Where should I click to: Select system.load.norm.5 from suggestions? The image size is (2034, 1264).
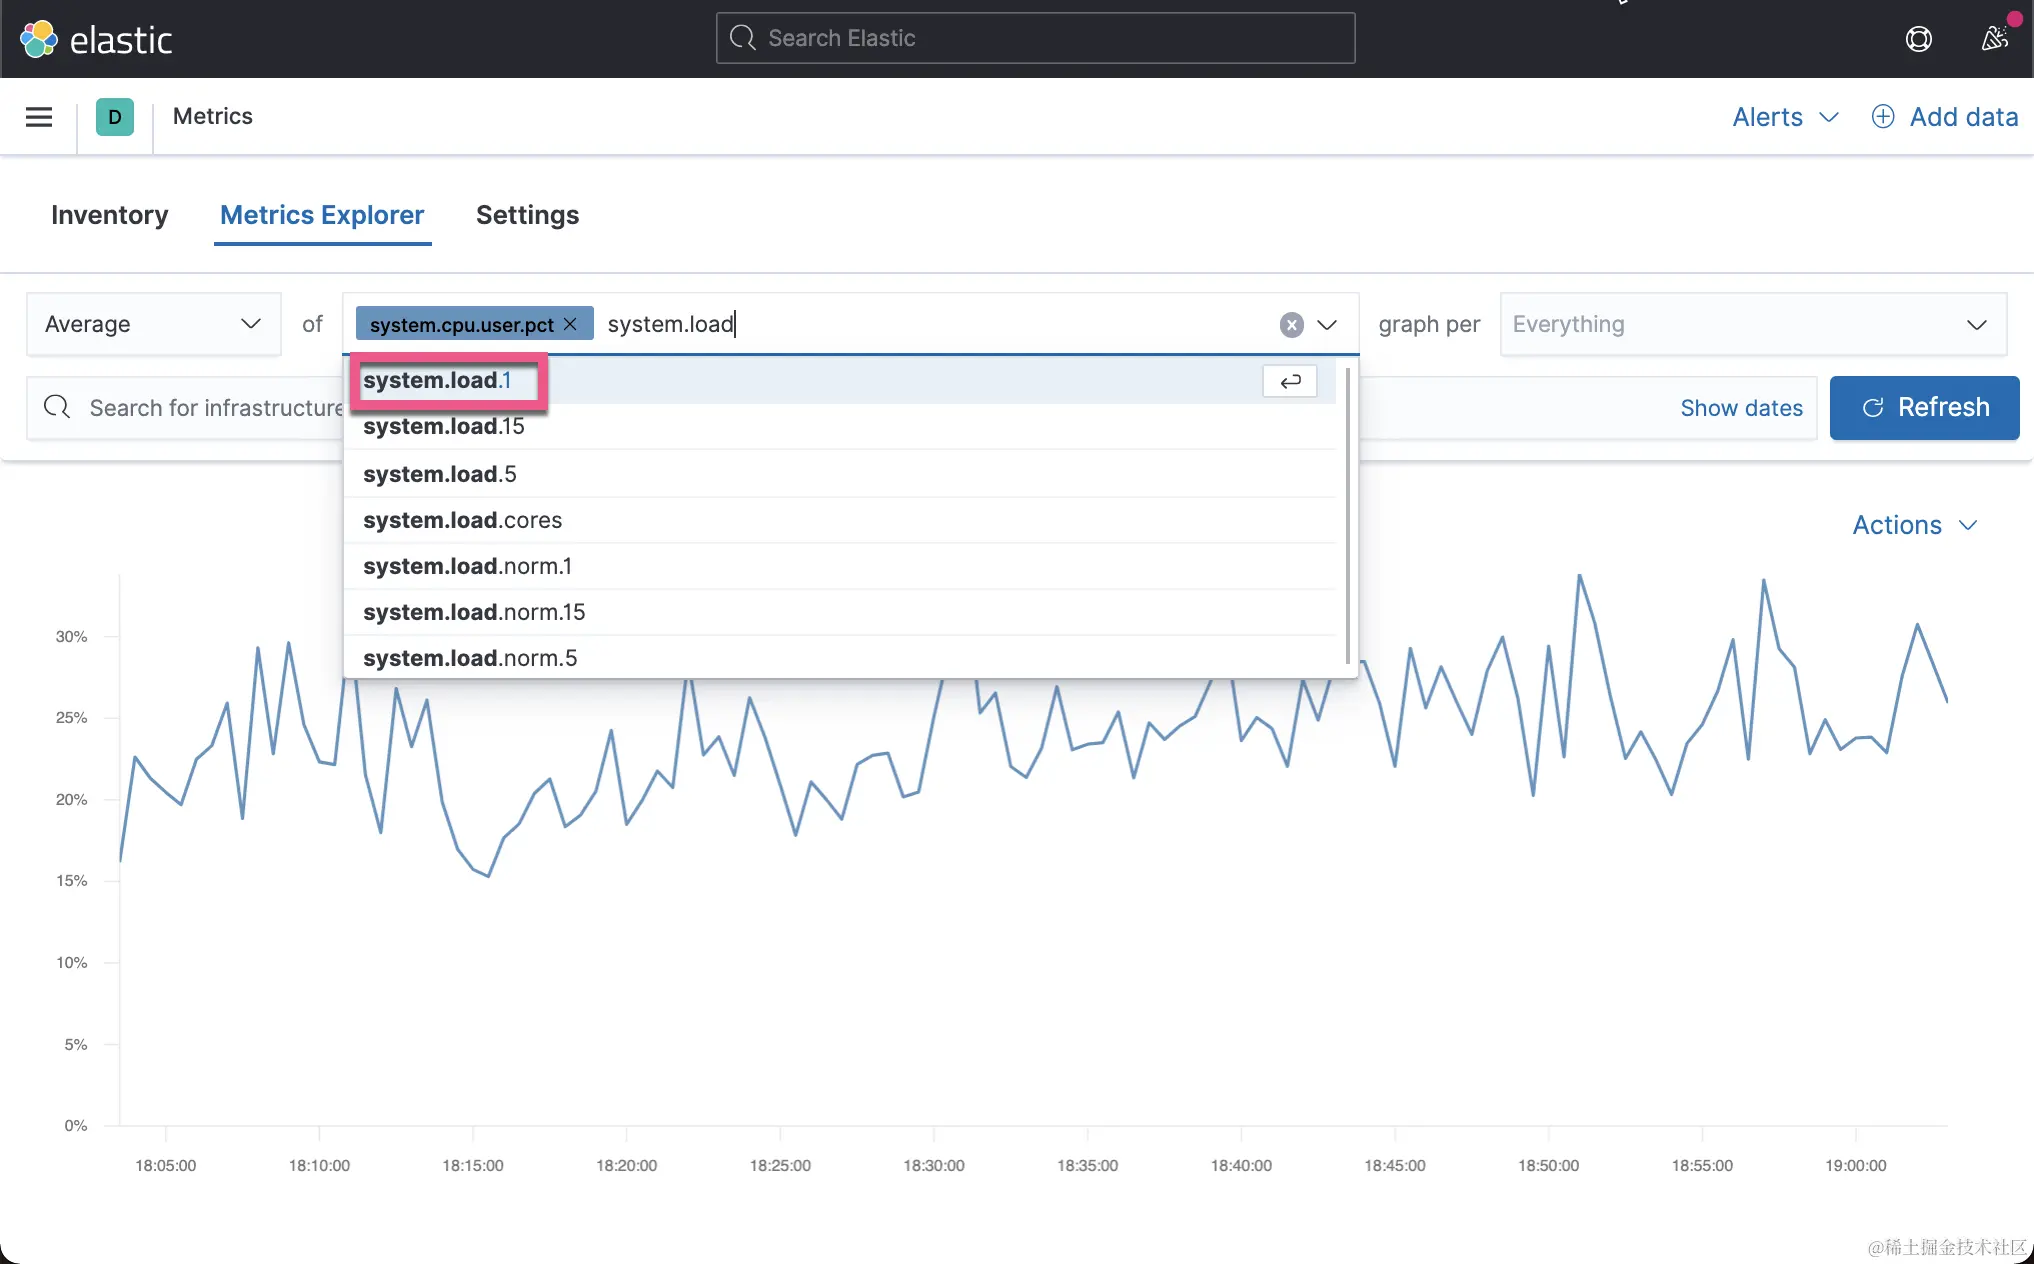click(x=470, y=658)
